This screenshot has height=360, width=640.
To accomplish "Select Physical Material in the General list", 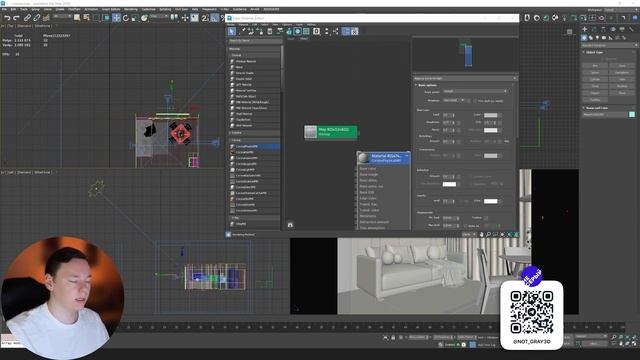I will click(254, 61).
